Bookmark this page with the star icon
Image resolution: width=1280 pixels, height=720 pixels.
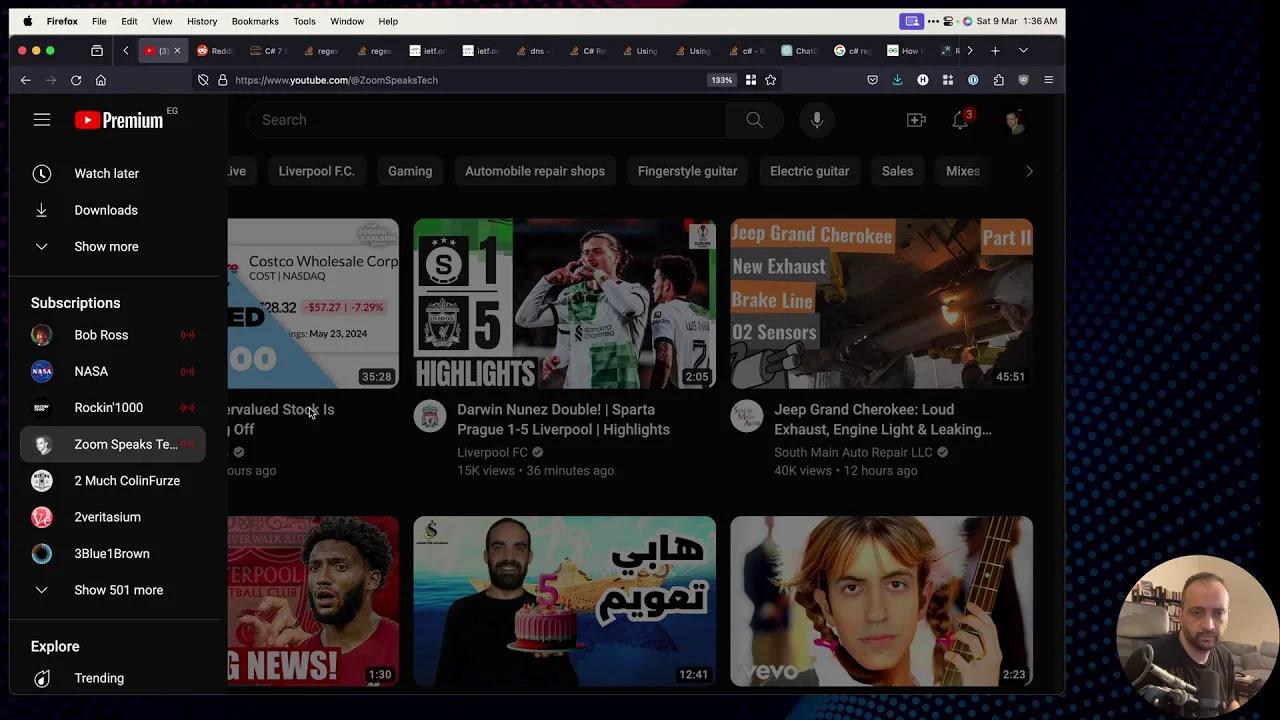770,80
